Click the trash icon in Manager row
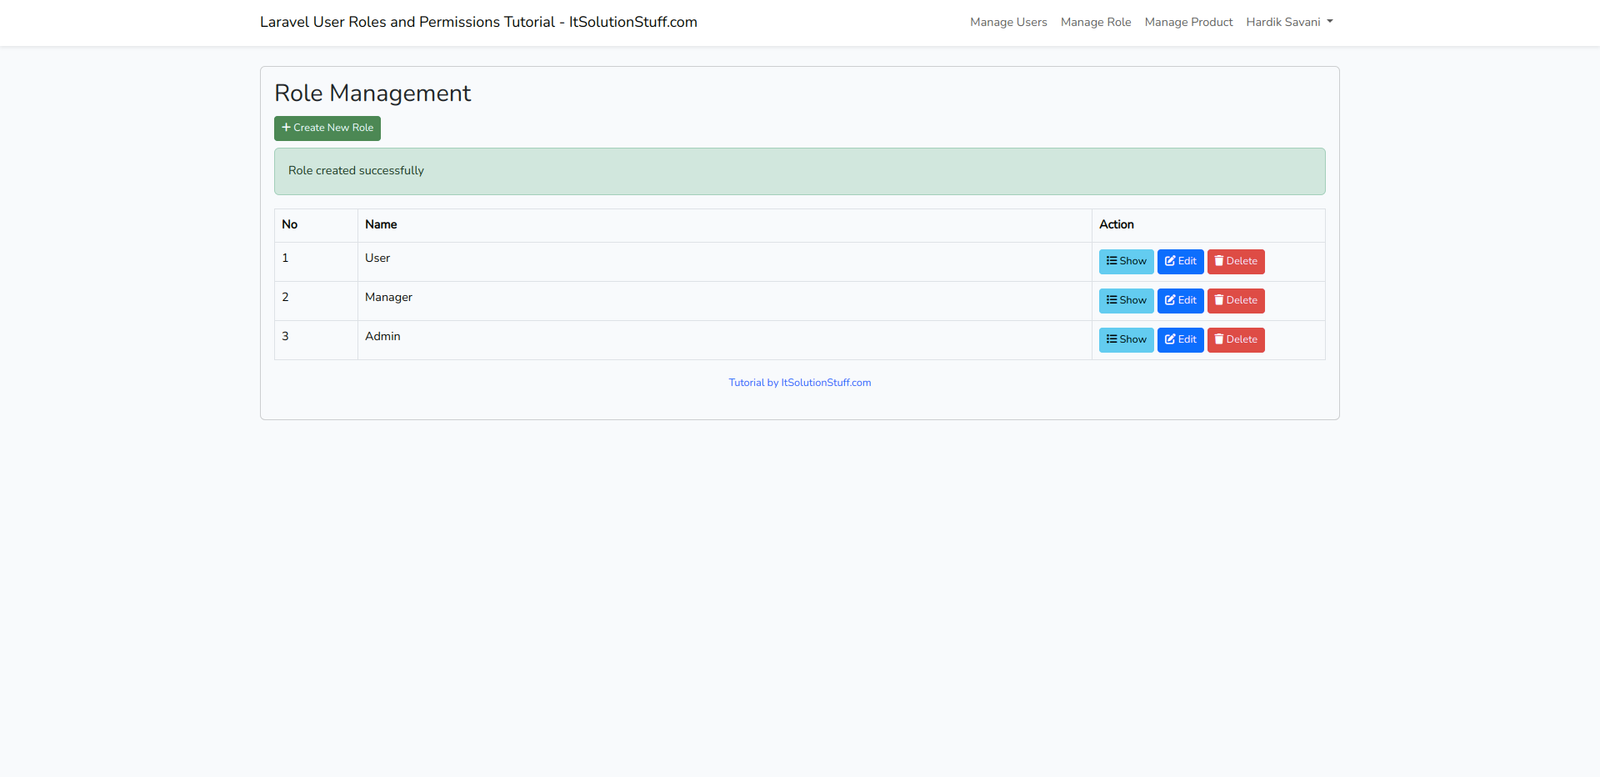The width and height of the screenshot is (1600, 777). (1219, 300)
